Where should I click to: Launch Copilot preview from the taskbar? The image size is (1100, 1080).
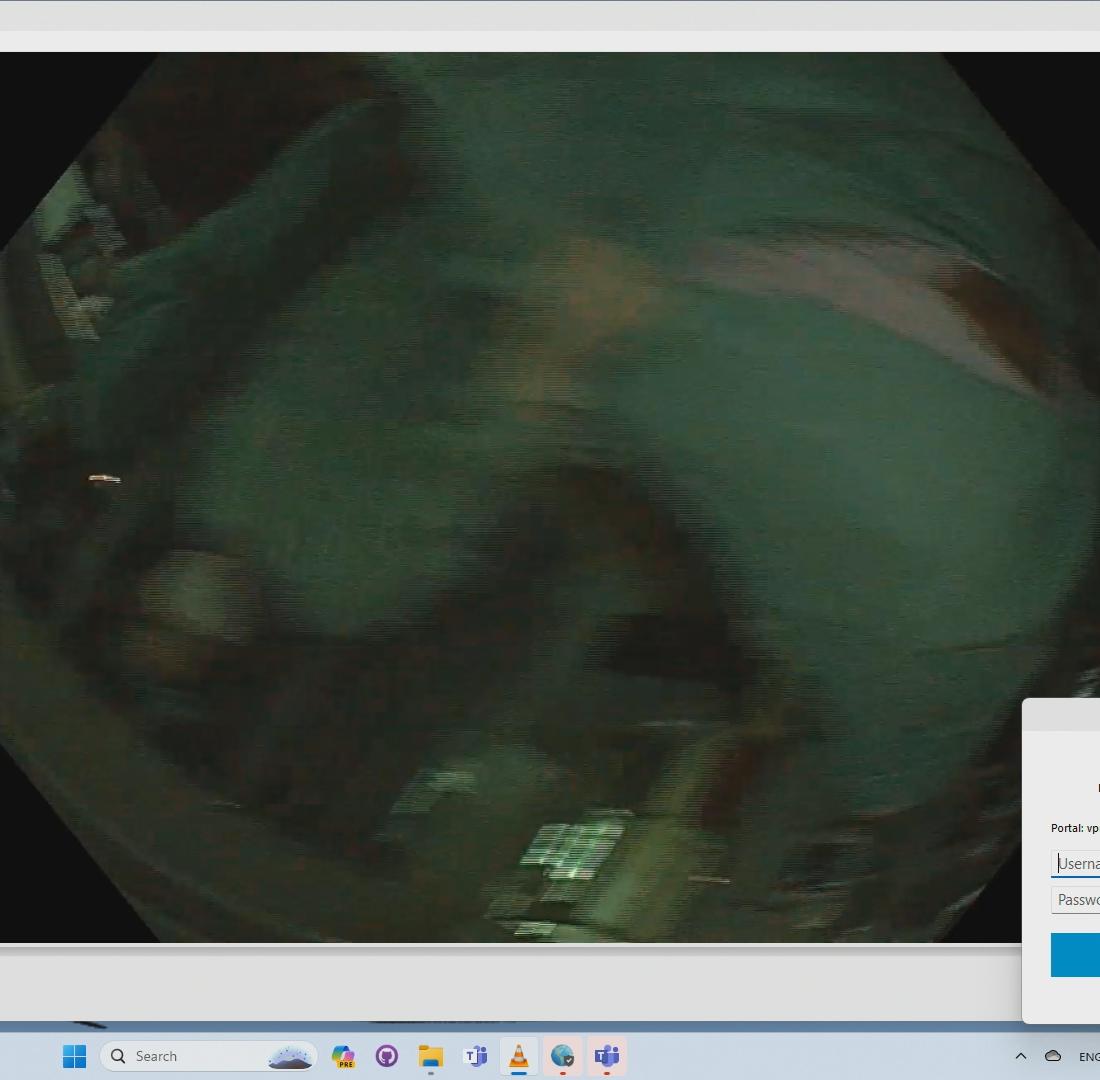[x=343, y=1056]
